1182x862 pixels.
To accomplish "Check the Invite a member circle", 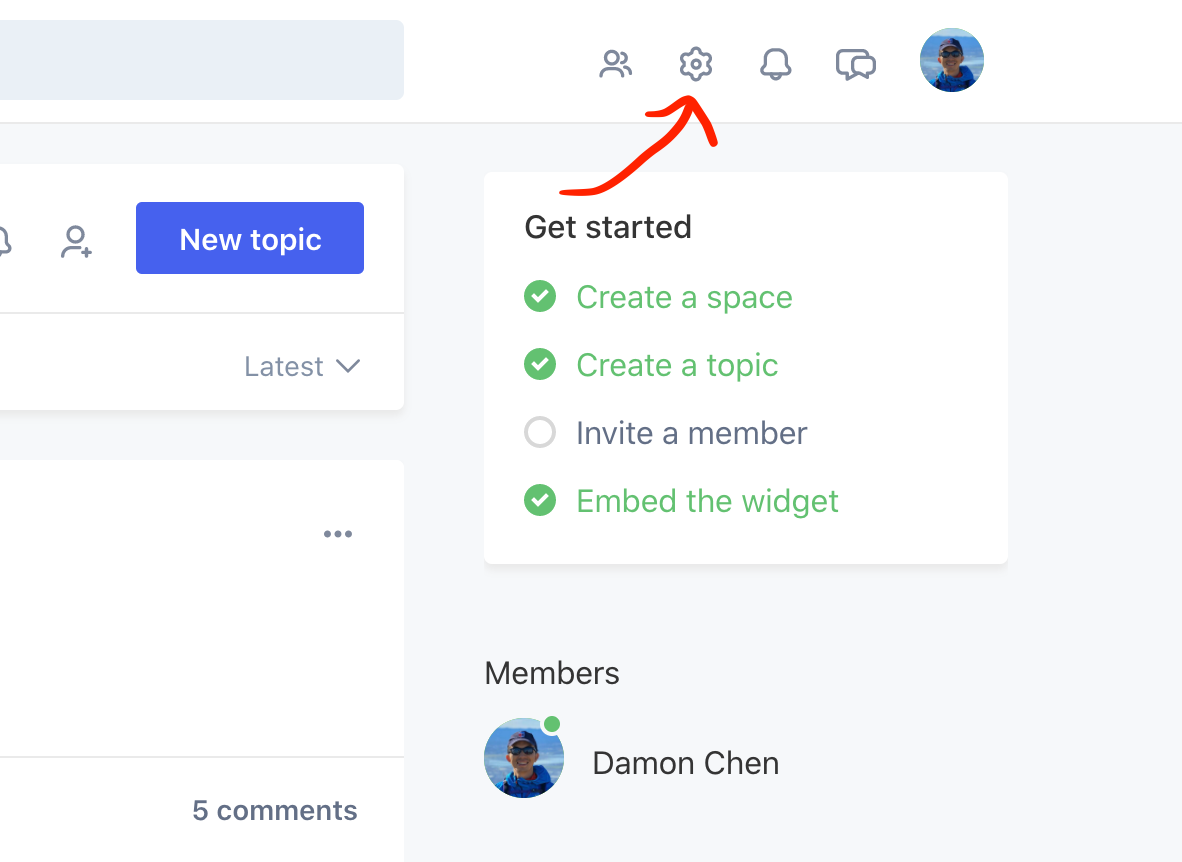I will click(540, 433).
